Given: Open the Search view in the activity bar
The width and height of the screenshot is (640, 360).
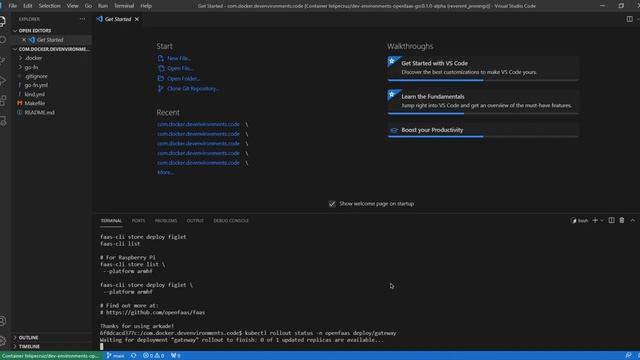Looking at the screenshot, I should pyautogui.click(x=2, y=40).
